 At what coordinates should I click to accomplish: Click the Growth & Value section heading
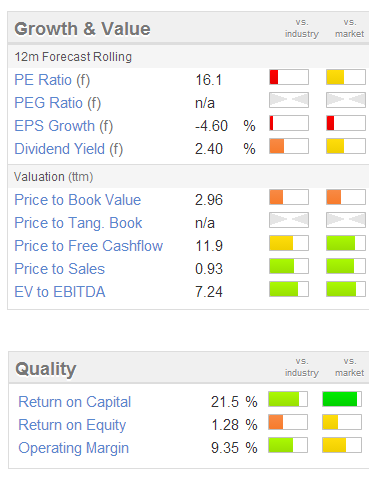click(82, 29)
